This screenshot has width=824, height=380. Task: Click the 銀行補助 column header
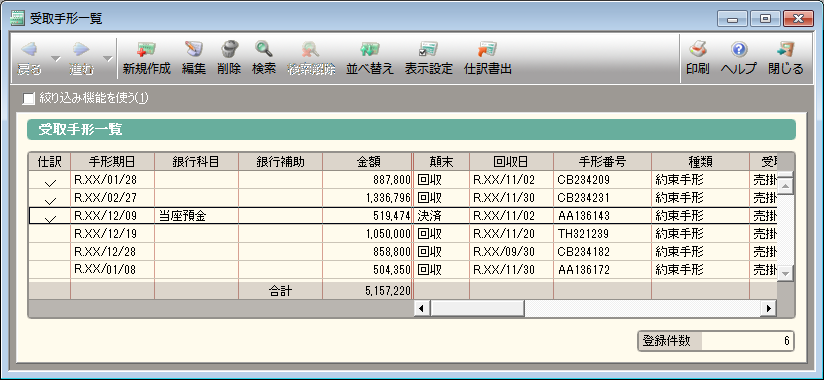(x=281, y=161)
